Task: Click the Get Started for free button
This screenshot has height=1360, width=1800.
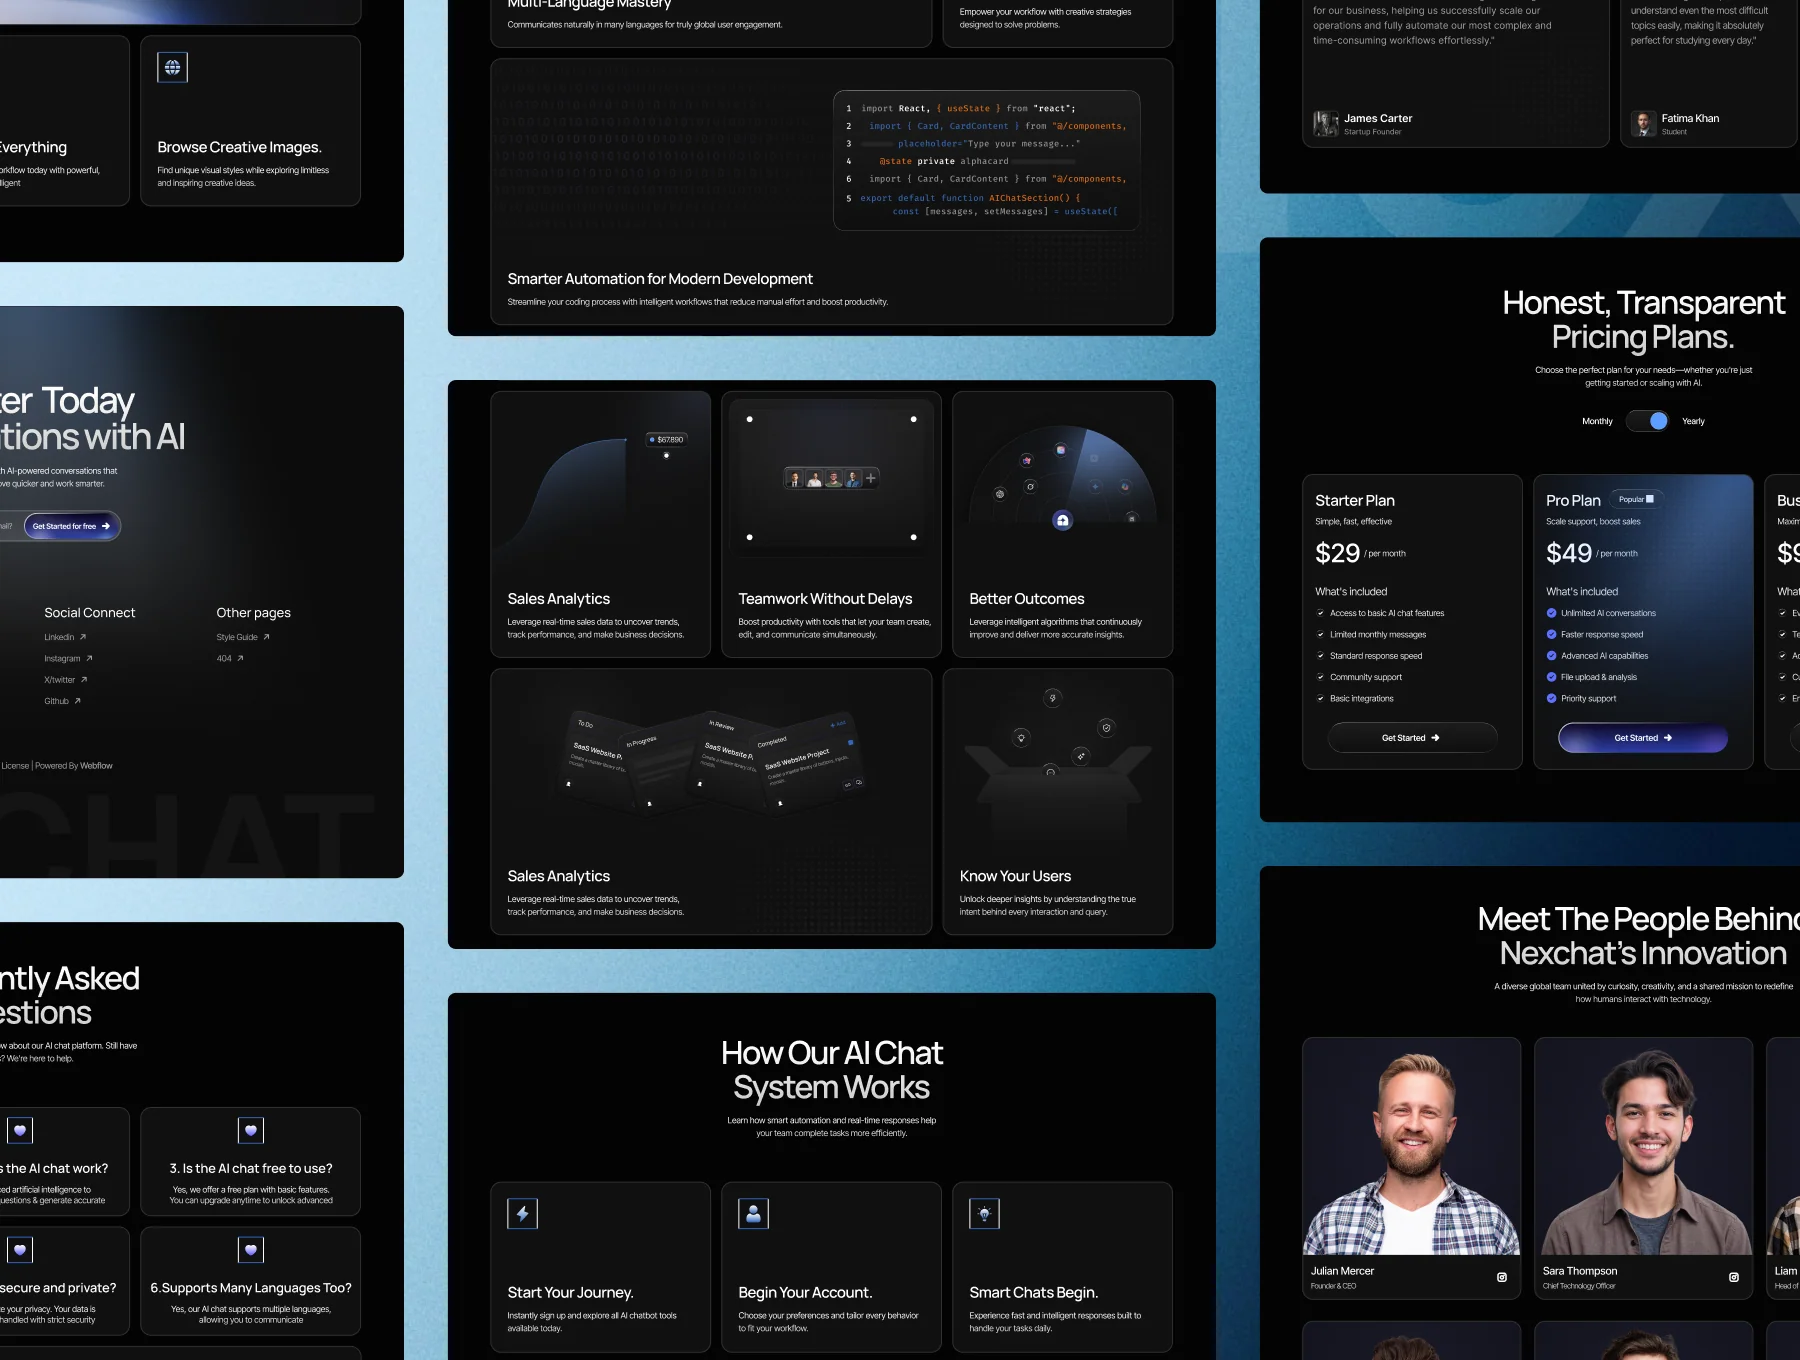Action: click(71, 526)
